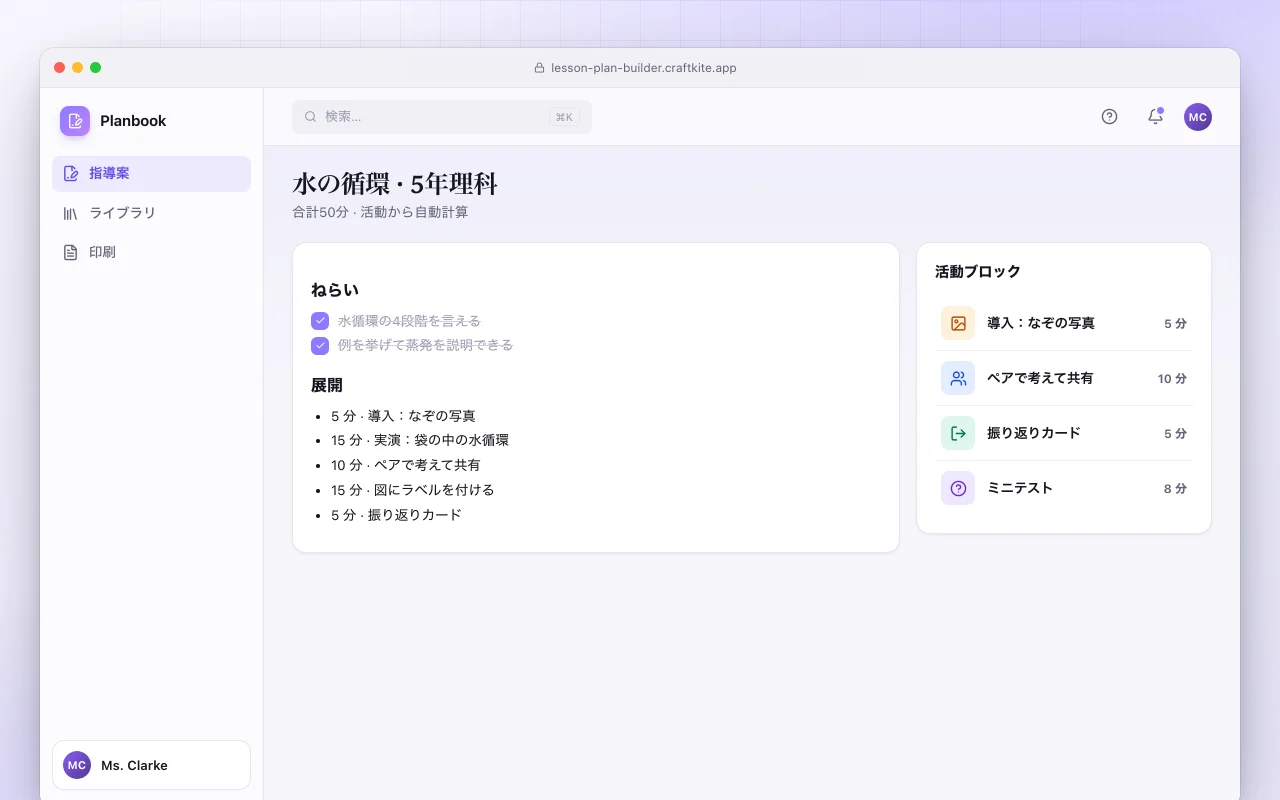This screenshot has width=1280, height=800.
Task: Click the ライブラリ books icon
Action: click(71, 213)
